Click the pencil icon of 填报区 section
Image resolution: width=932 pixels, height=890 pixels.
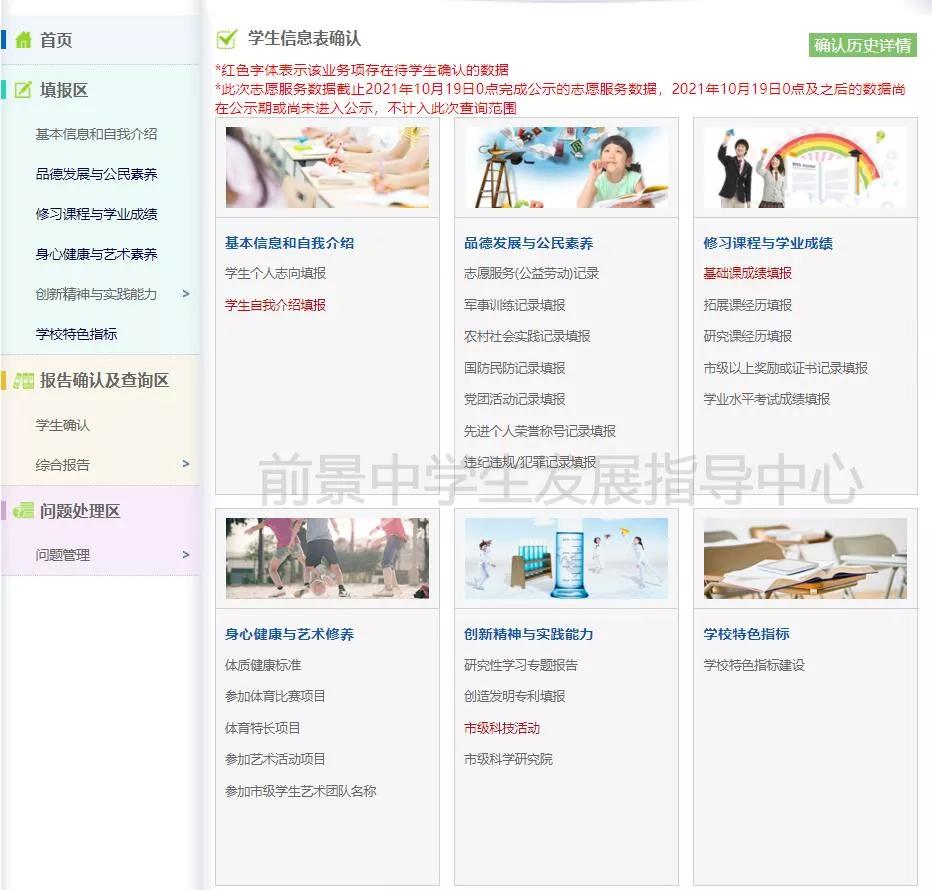coord(22,89)
